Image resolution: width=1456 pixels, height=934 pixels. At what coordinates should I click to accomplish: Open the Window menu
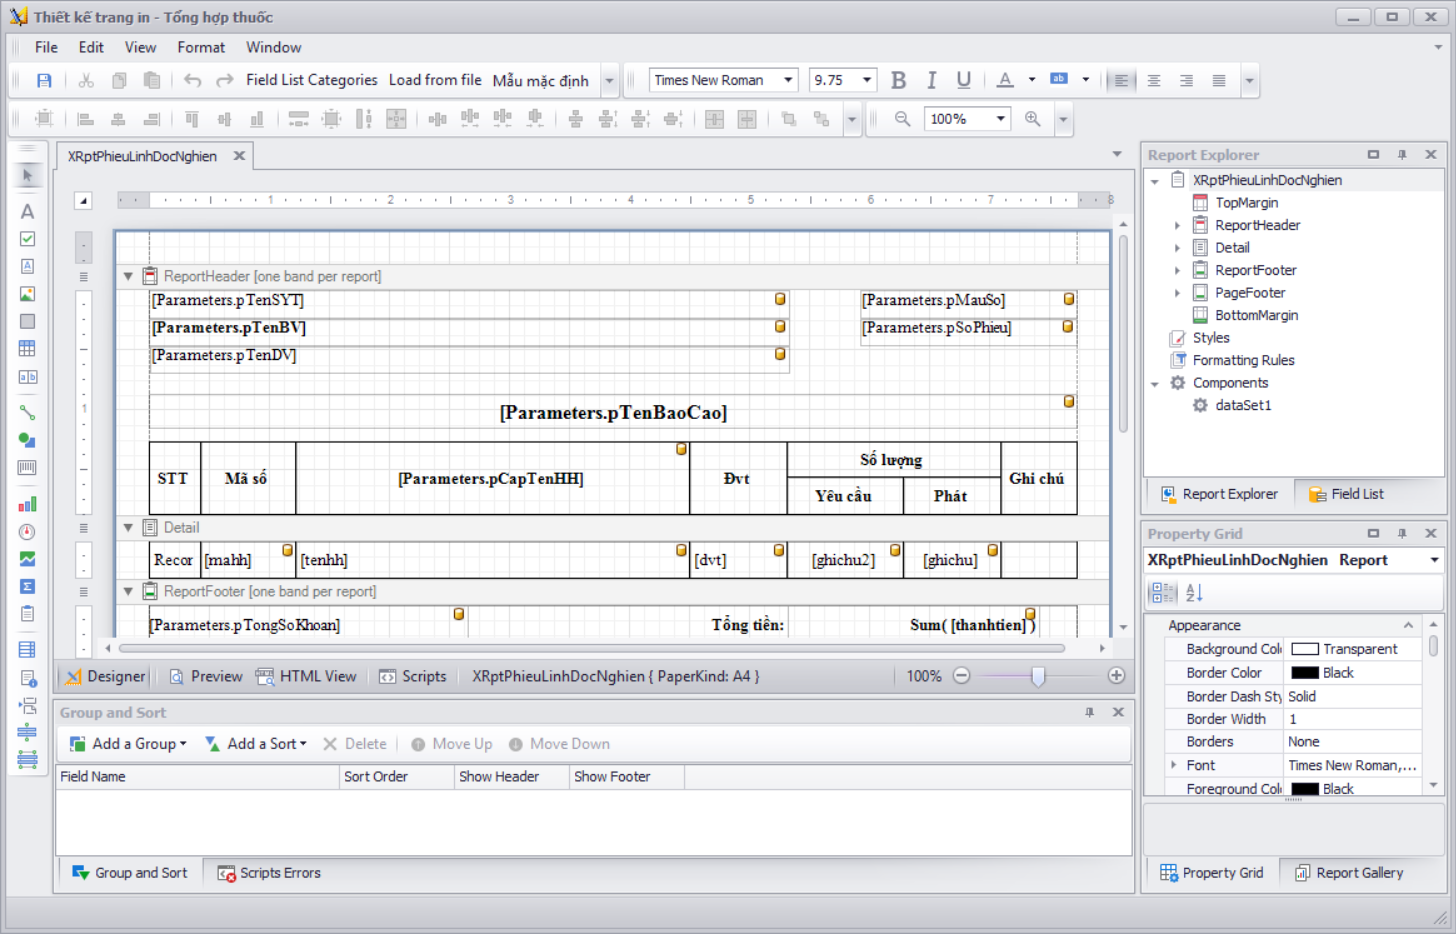[x=273, y=47]
